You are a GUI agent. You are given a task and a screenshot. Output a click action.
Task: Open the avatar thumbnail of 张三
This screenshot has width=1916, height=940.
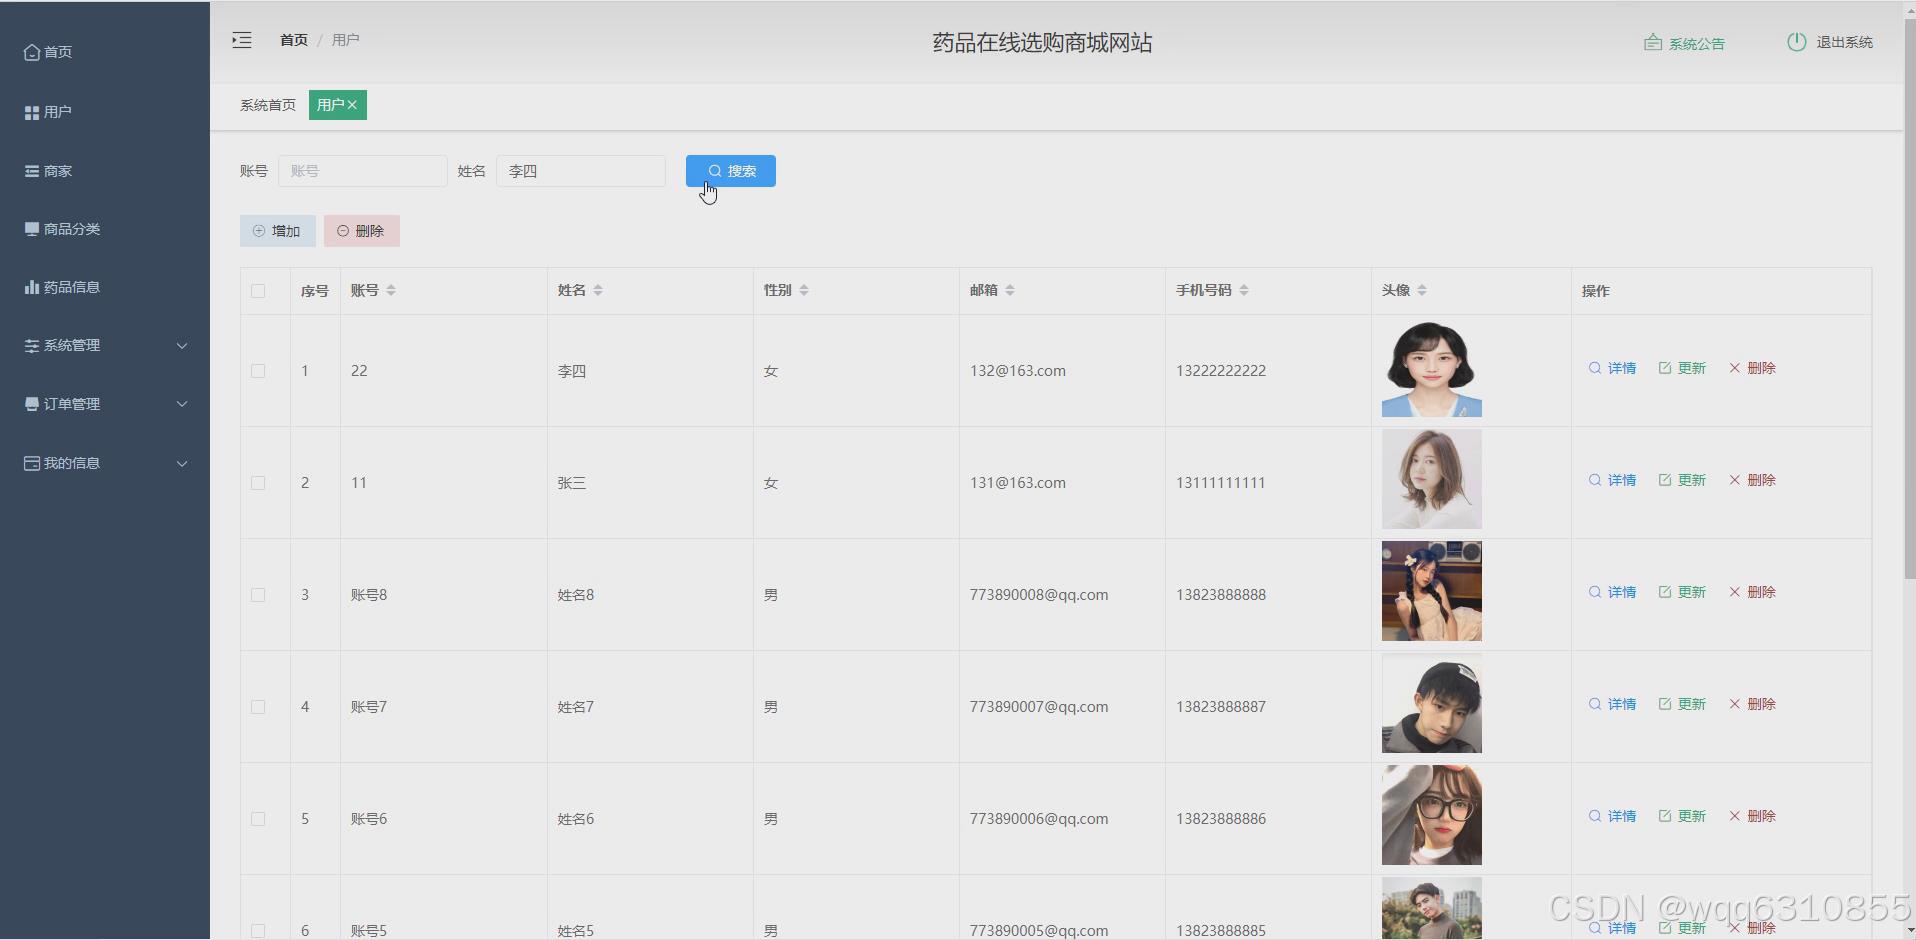[x=1432, y=479]
